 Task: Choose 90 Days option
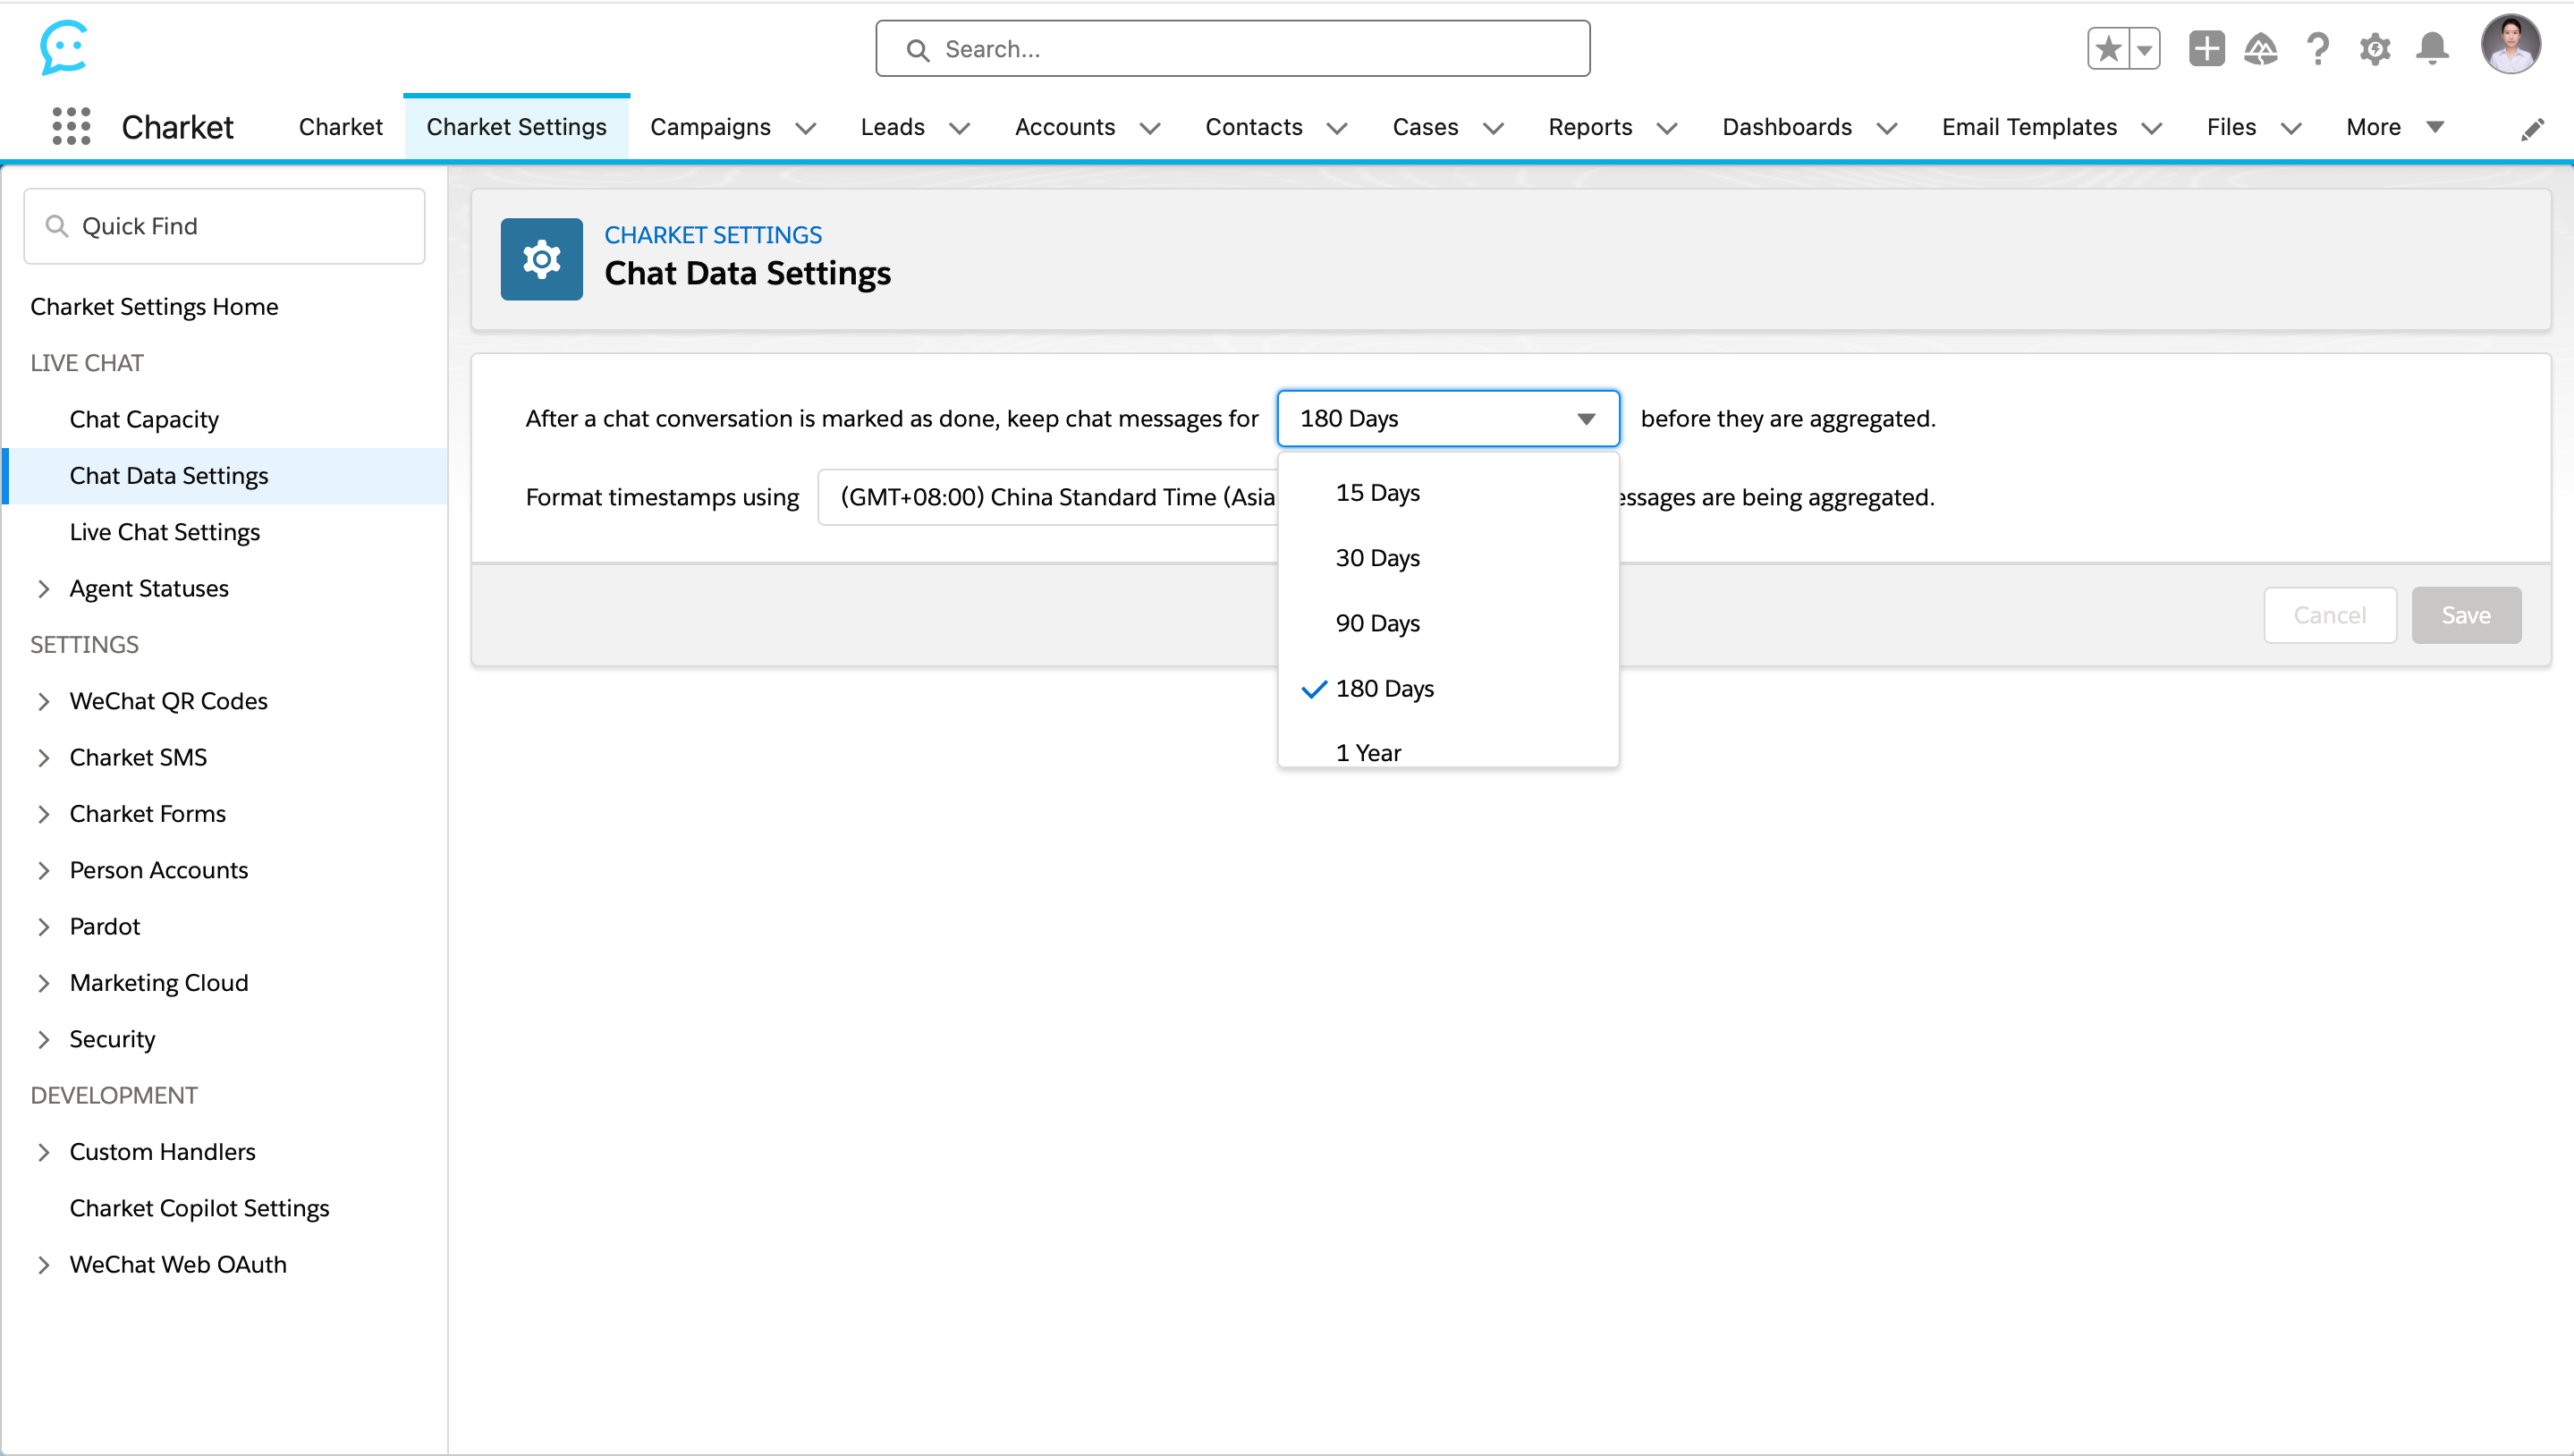tap(1447, 623)
